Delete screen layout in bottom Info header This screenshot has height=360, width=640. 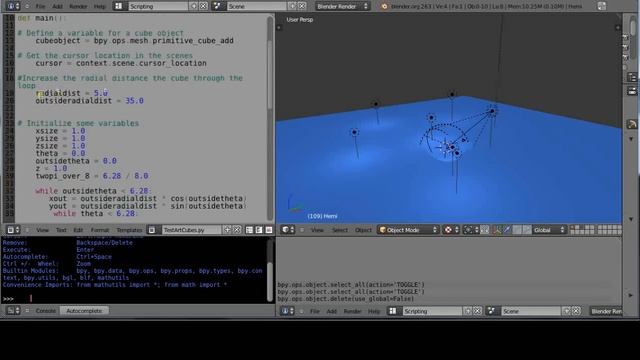tap(478, 311)
